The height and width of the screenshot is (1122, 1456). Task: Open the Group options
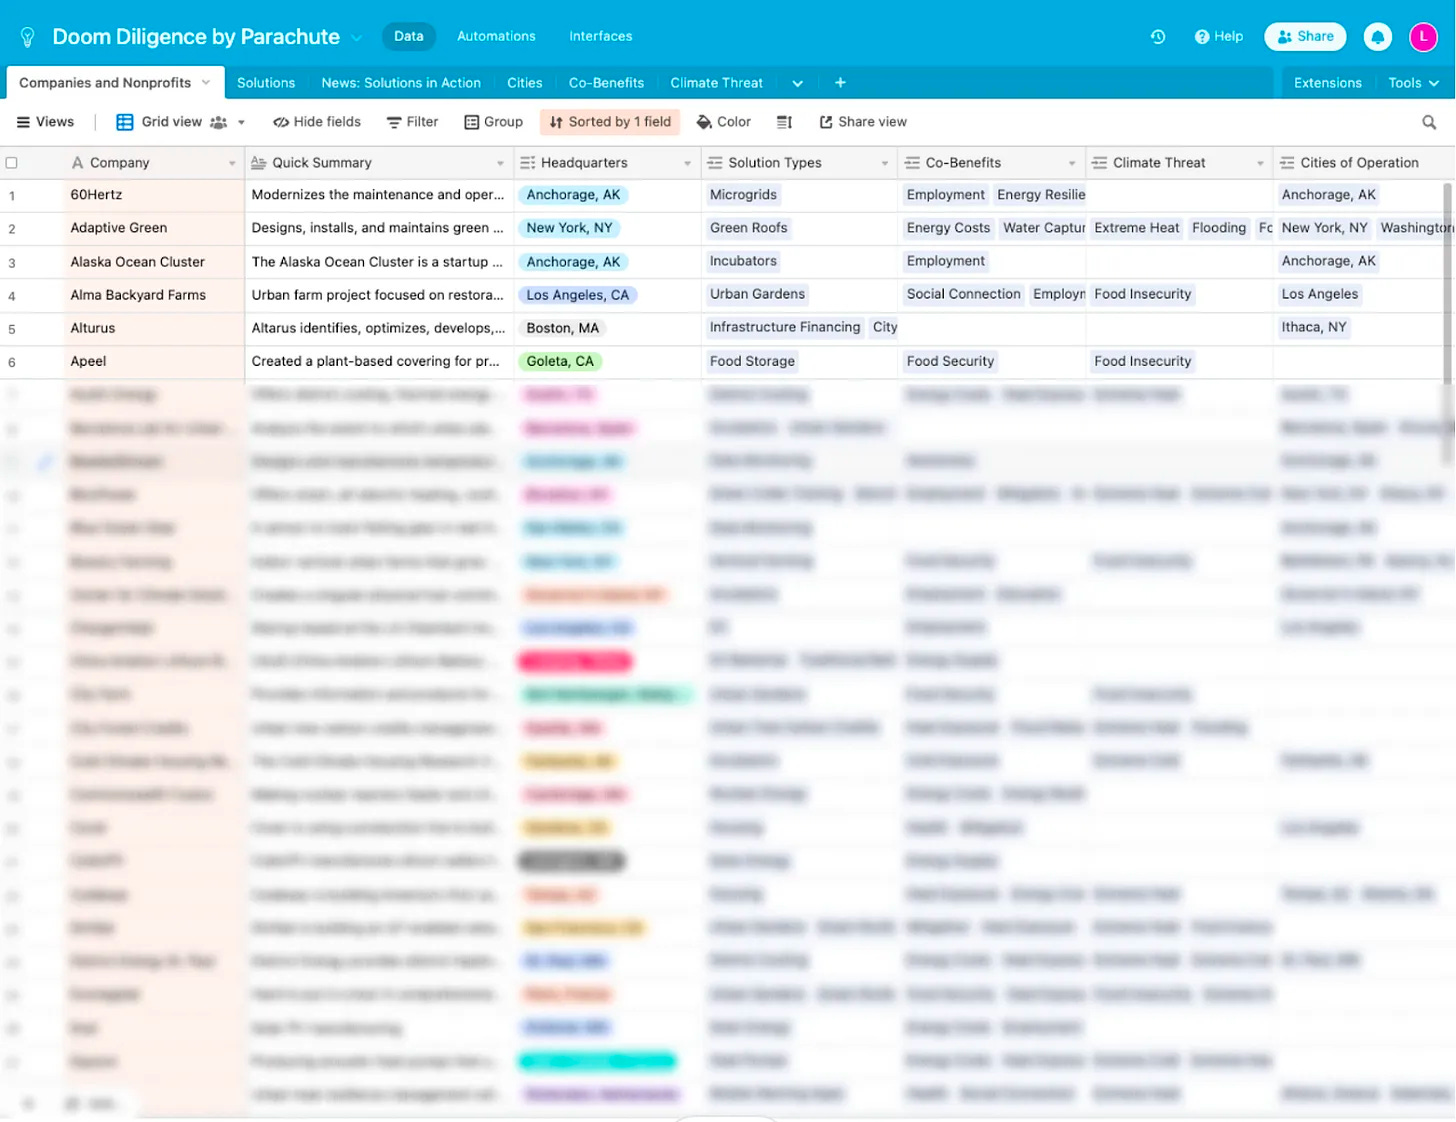pos(494,122)
